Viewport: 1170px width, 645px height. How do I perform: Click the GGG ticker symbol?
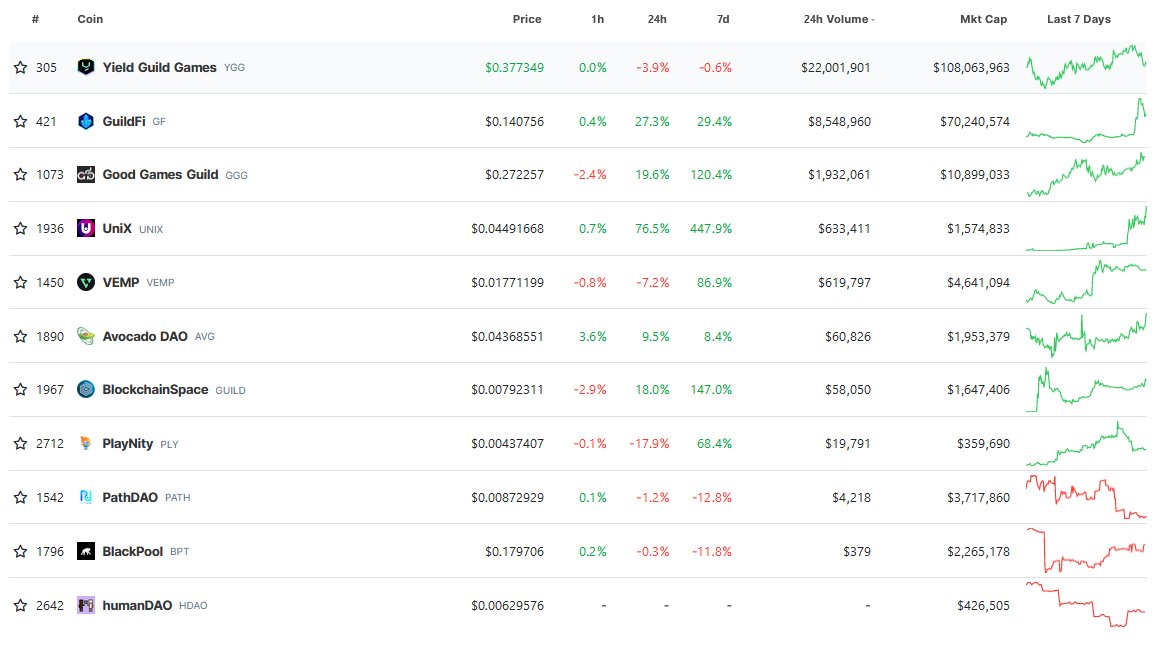coord(237,175)
